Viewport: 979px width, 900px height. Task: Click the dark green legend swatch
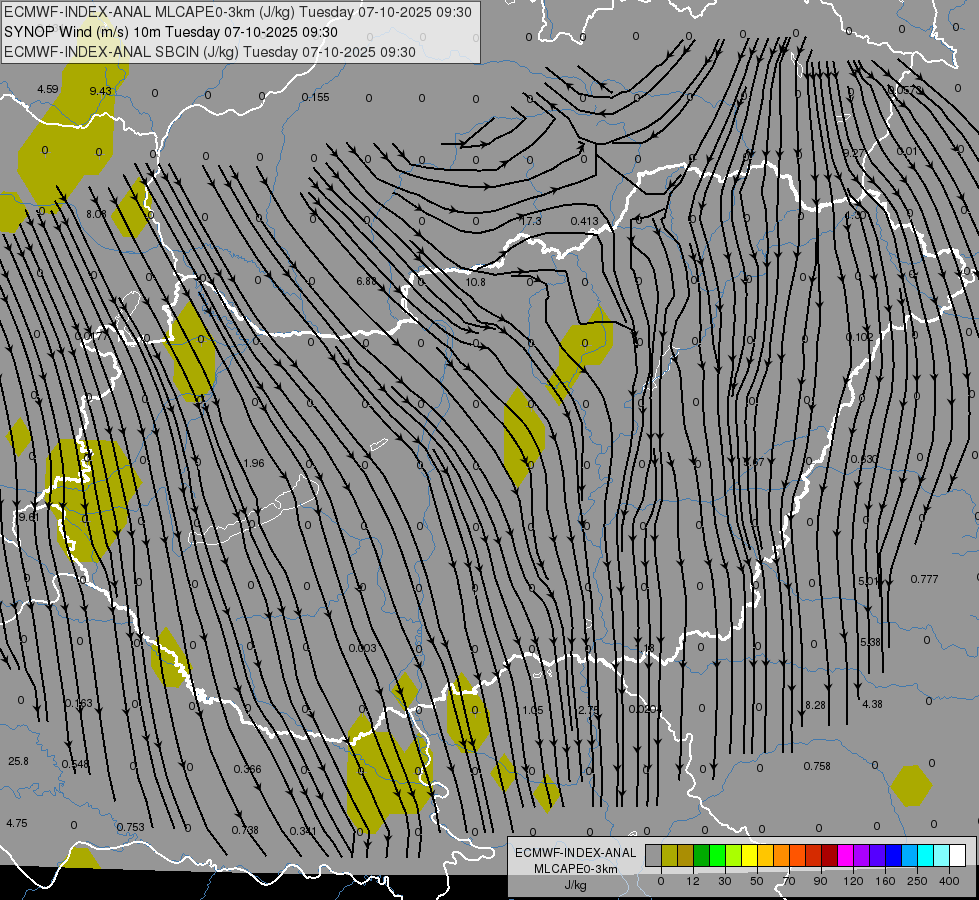(701, 855)
